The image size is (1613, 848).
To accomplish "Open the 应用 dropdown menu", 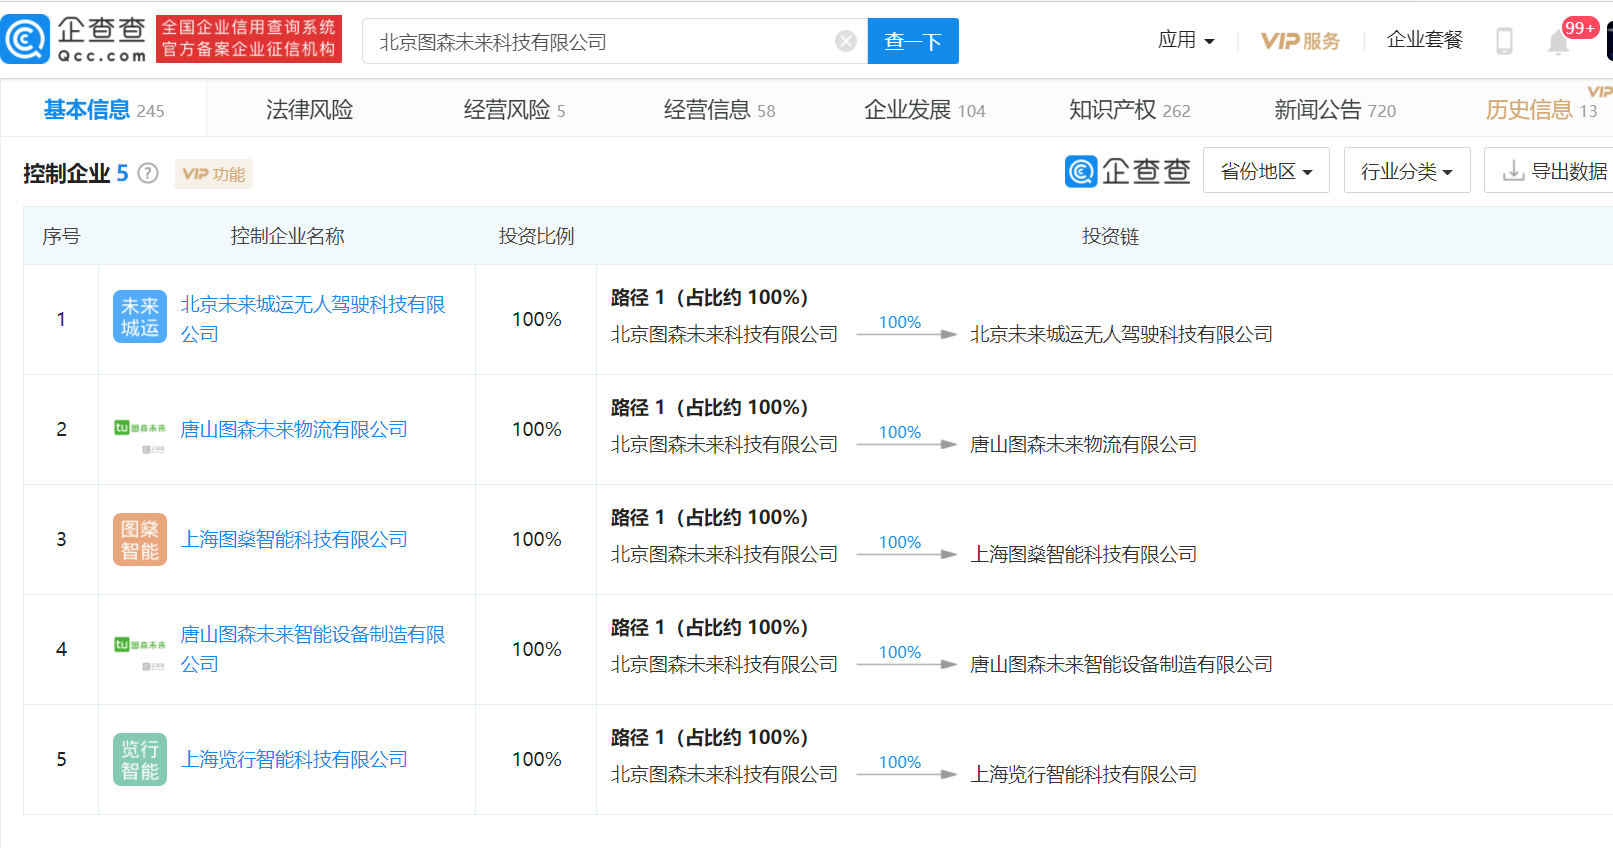I will 1186,40.
